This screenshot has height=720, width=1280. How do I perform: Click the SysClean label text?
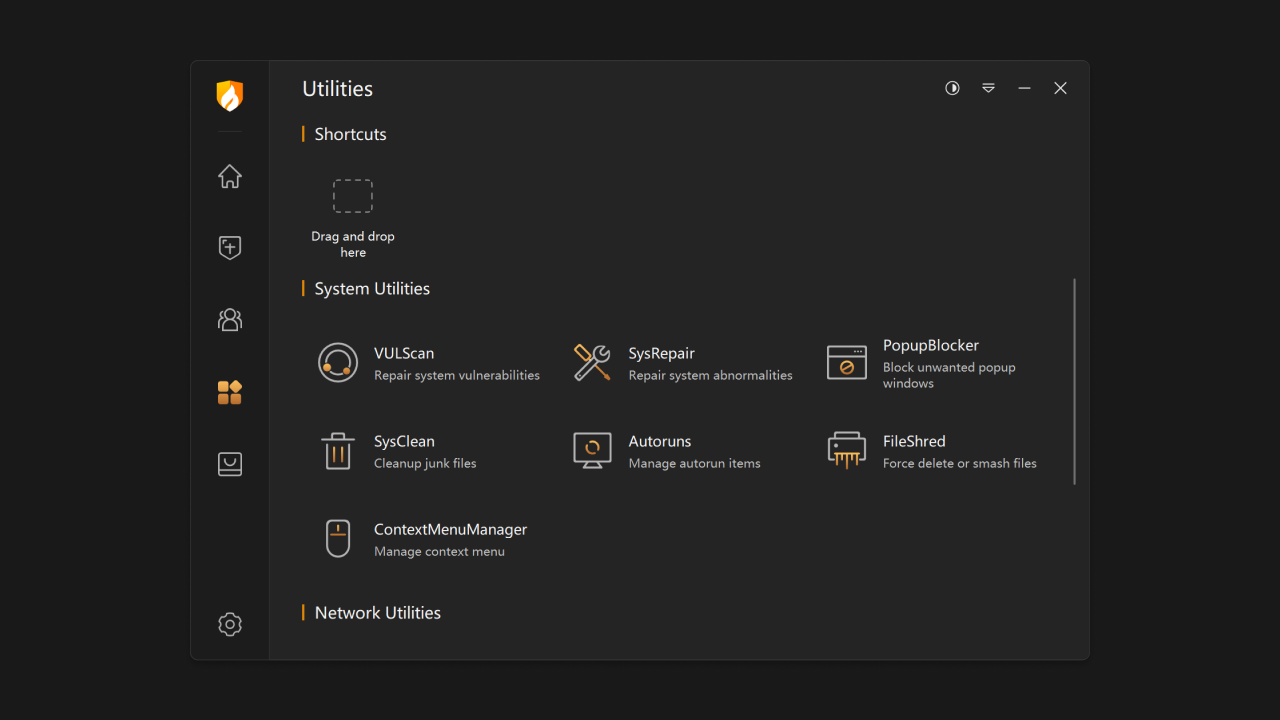404,441
